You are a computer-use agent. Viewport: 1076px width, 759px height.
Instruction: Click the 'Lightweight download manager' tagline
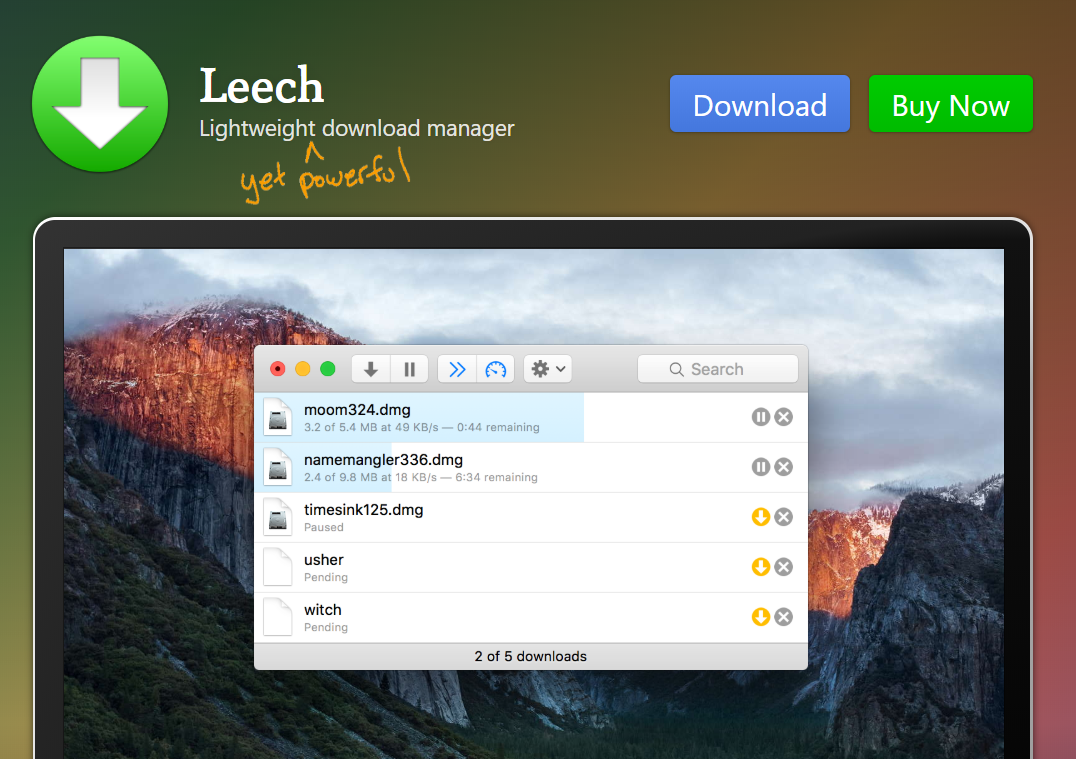[357, 129]
